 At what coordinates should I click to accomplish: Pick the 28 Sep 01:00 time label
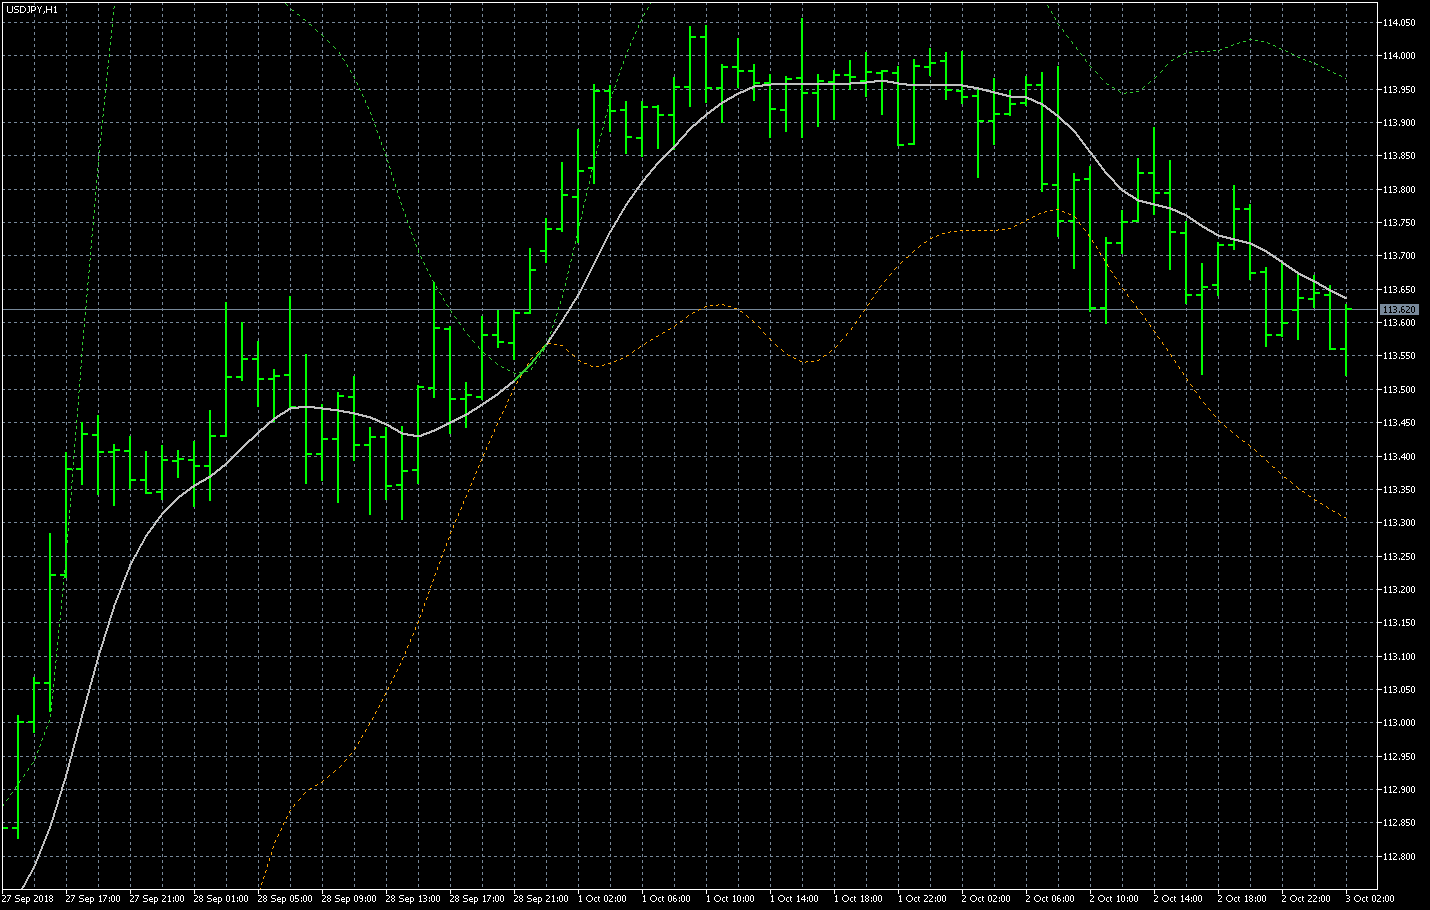click(x=221, y=899)
